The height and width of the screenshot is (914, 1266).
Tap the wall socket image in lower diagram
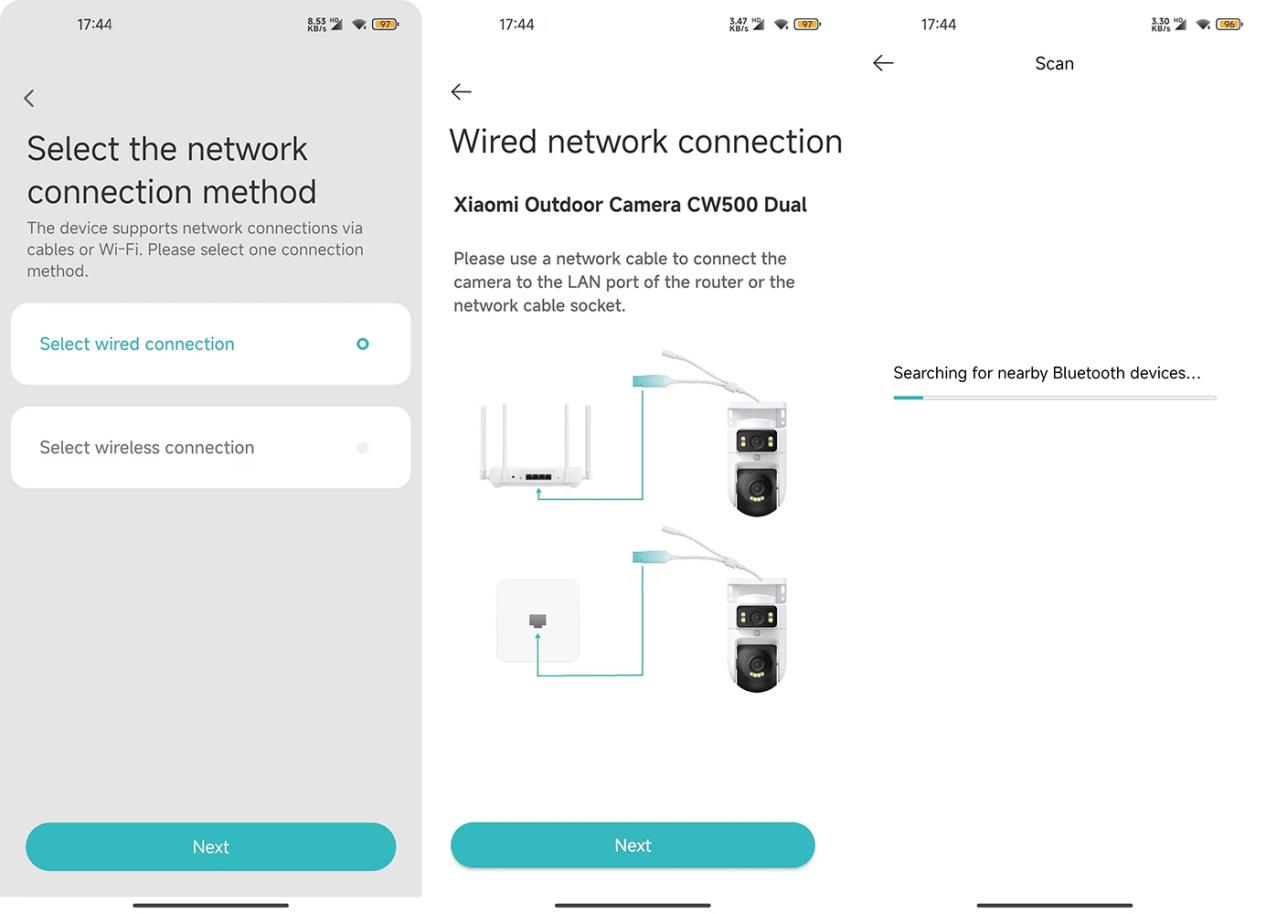[538, 620]
